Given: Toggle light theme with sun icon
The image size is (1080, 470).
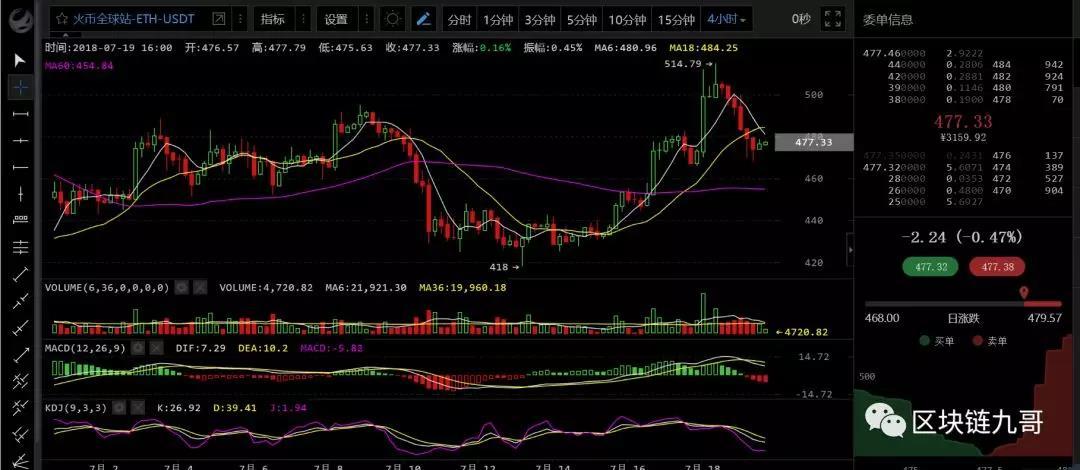Looking at the screenshot, I should click(x=393, y=19).
